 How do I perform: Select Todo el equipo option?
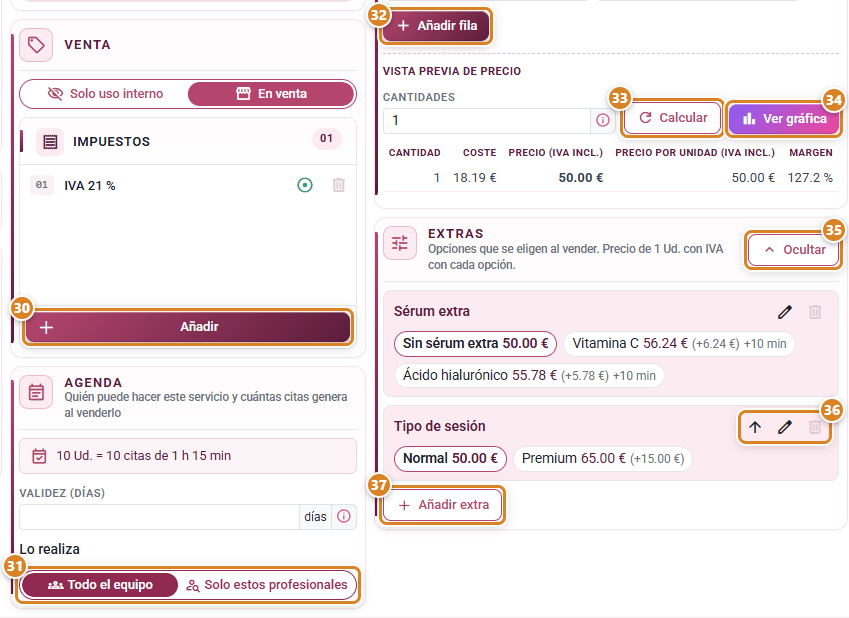pos(100,585)
